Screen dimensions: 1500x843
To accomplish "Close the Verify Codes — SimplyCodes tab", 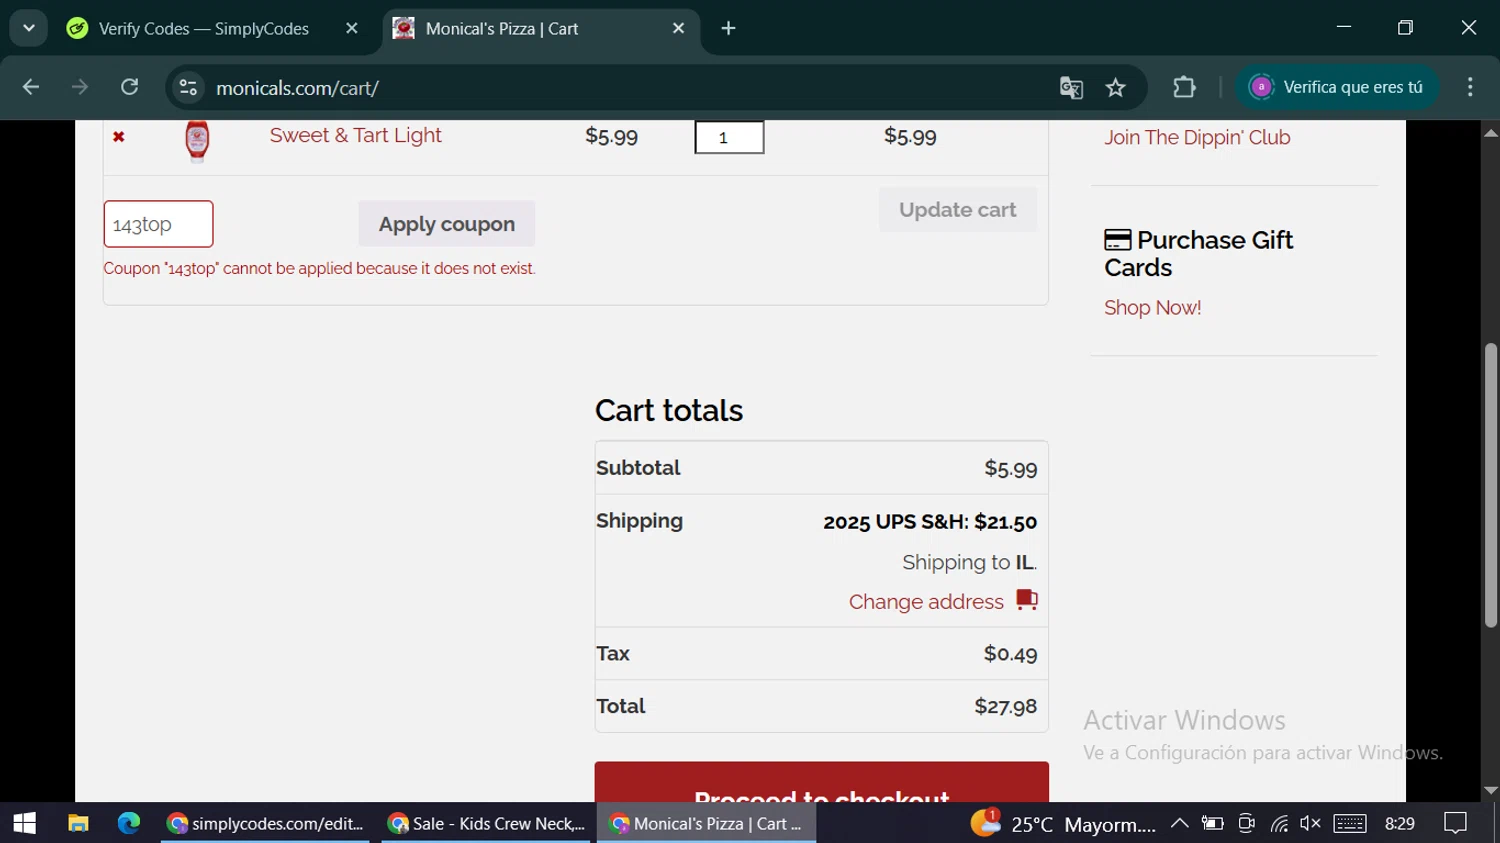I will coord(351,29).
